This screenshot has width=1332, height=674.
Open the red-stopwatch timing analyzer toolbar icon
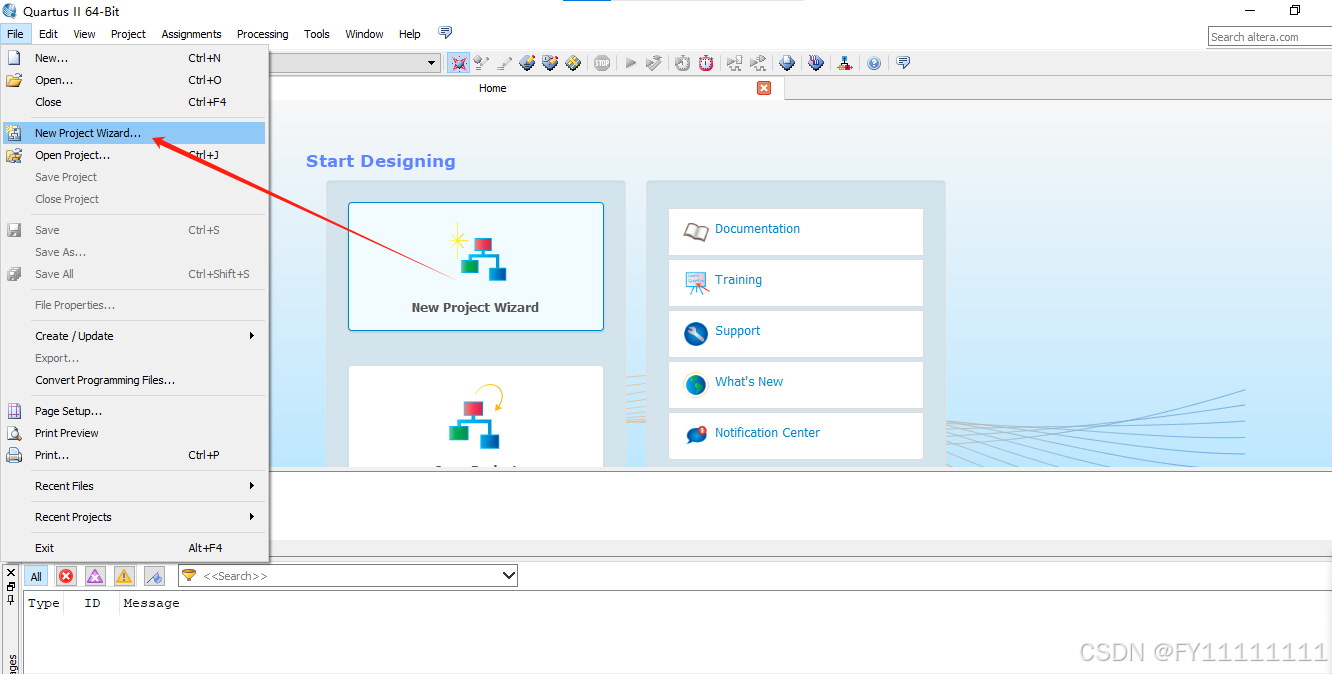(706, 63)
